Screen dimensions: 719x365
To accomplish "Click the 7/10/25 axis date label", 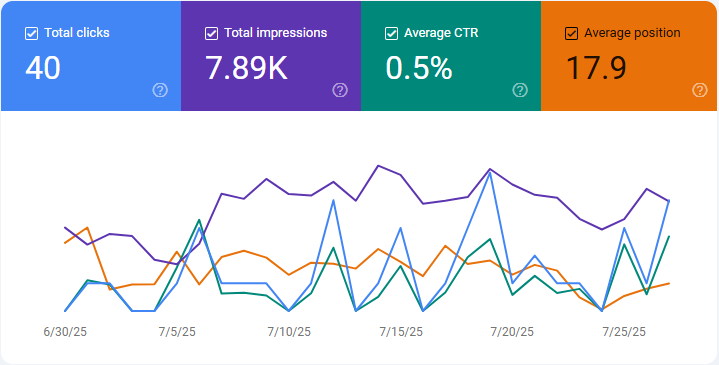I will [289, 332].
